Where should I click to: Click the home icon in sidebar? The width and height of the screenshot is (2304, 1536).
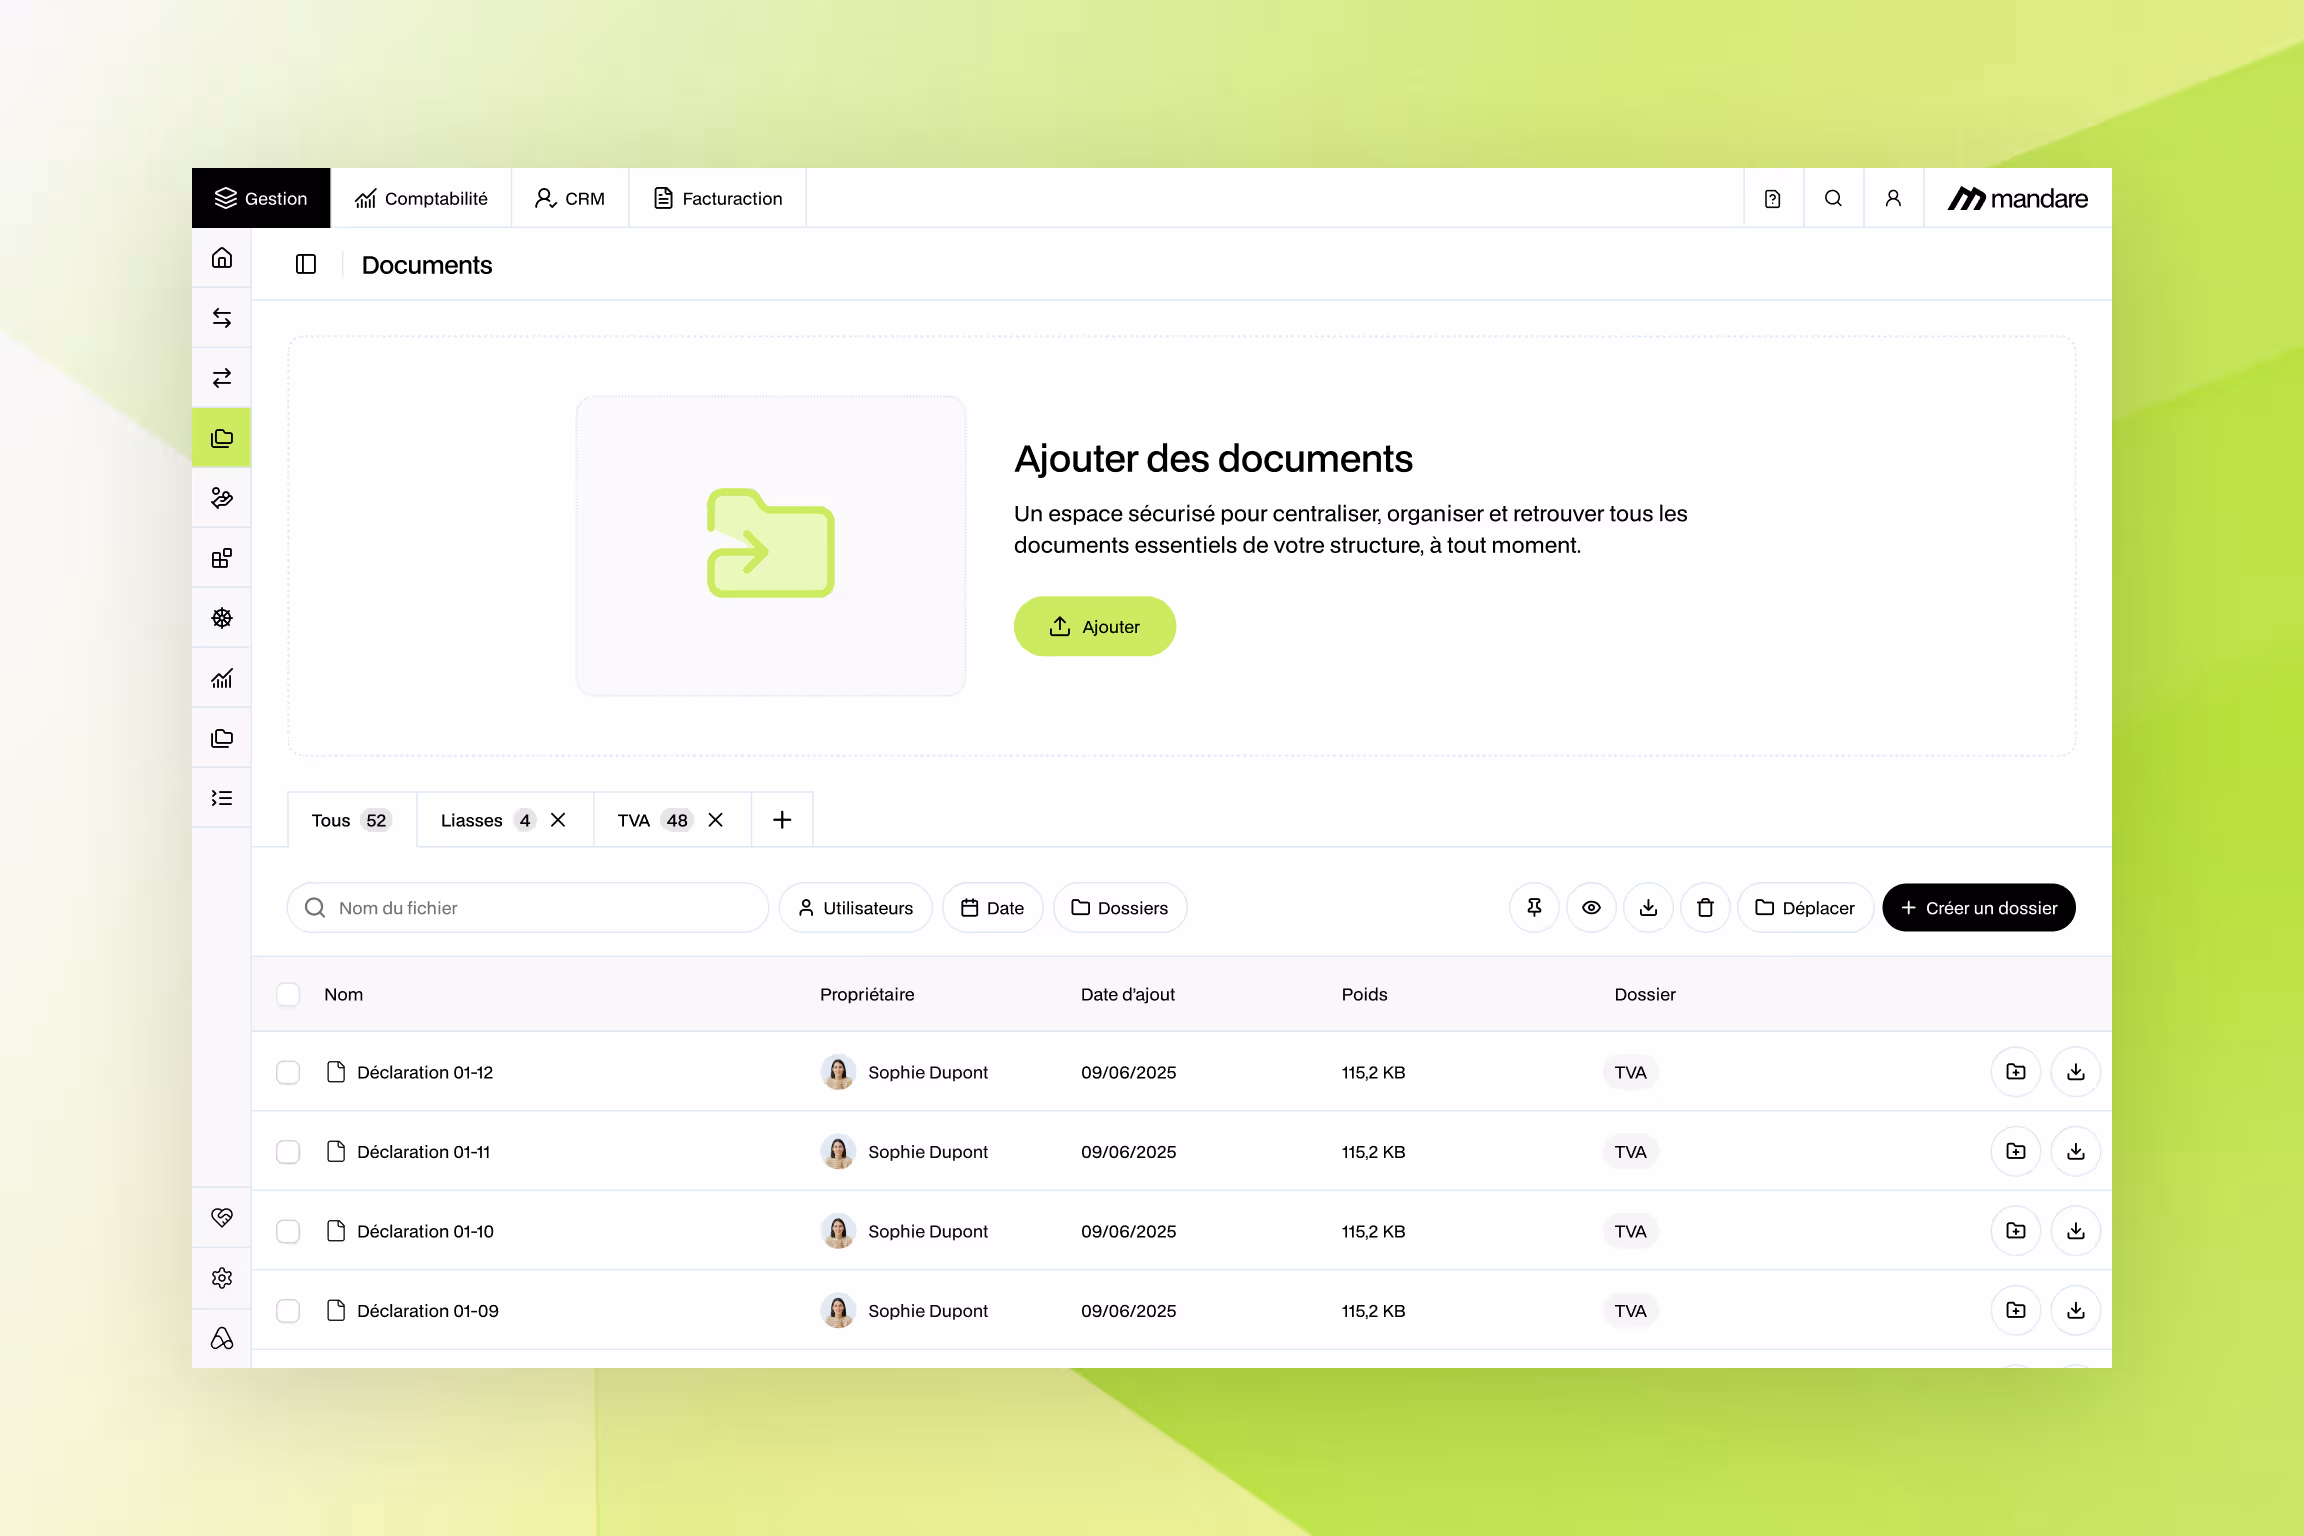coord(222,258)
